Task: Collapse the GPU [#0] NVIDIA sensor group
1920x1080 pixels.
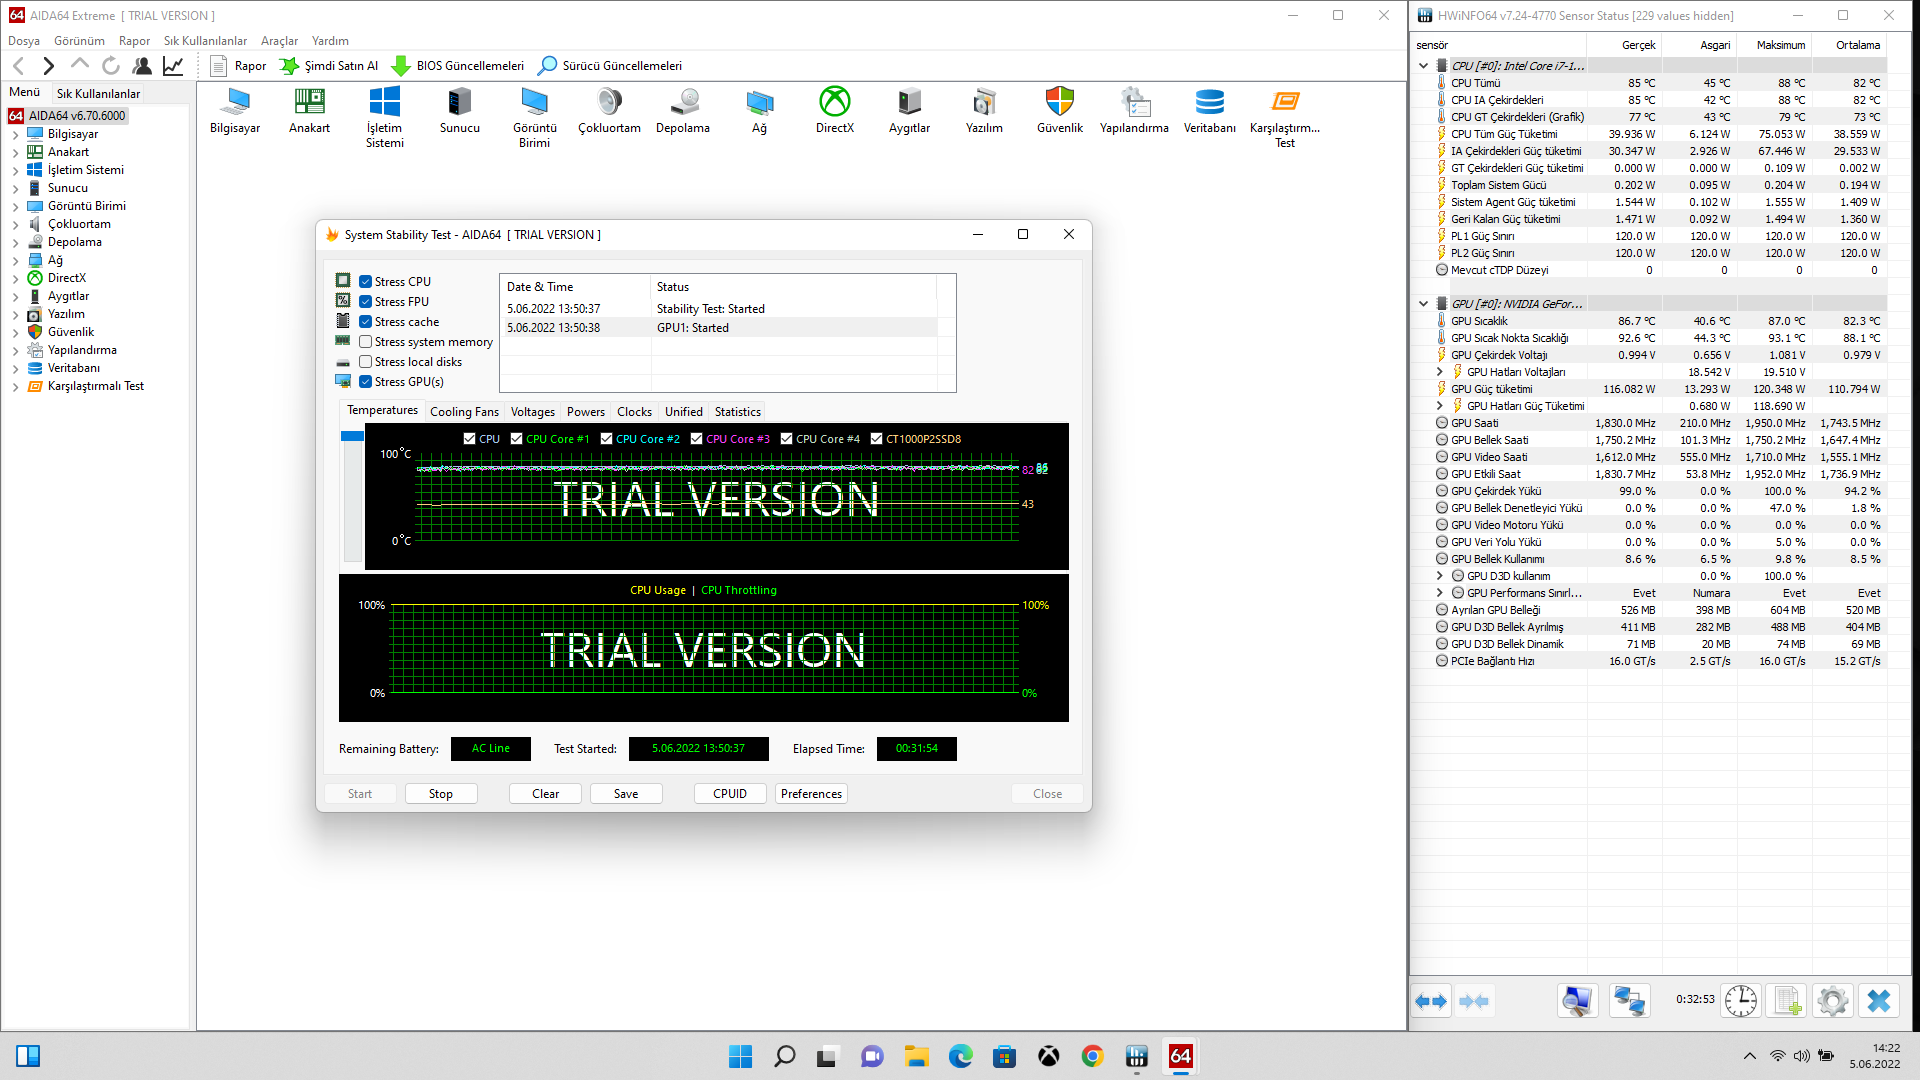Action: coord(1423,304)
